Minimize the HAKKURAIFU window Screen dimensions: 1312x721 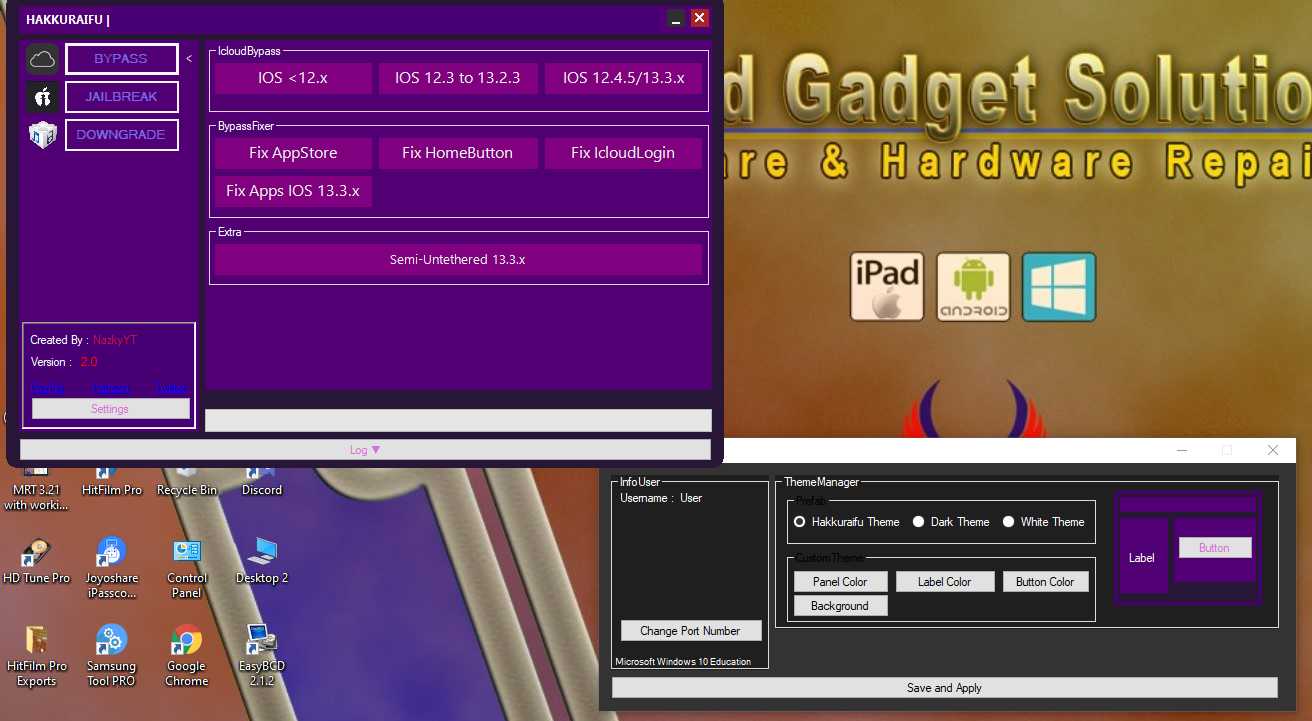click(677, 18)
